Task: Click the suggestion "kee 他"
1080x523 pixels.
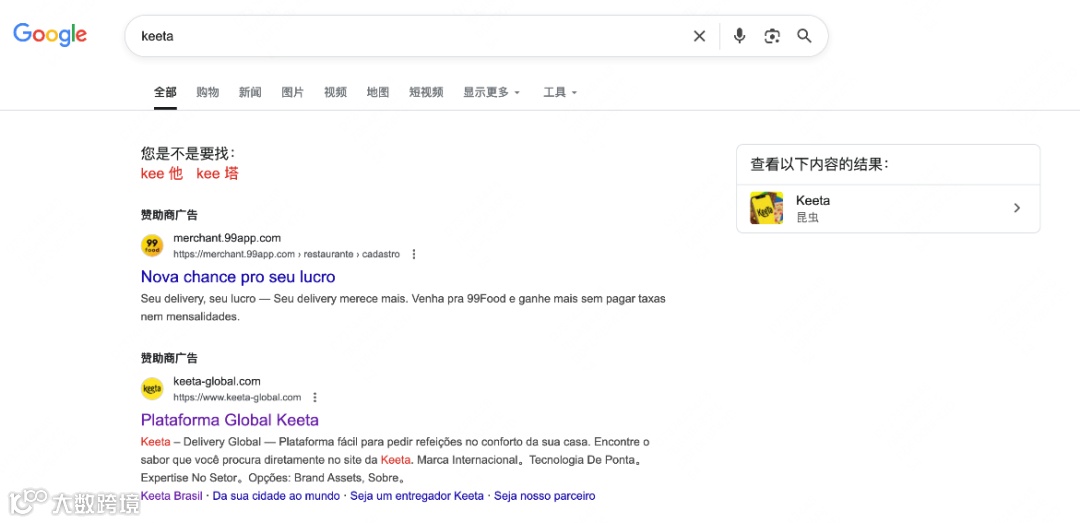Action: 162,174
